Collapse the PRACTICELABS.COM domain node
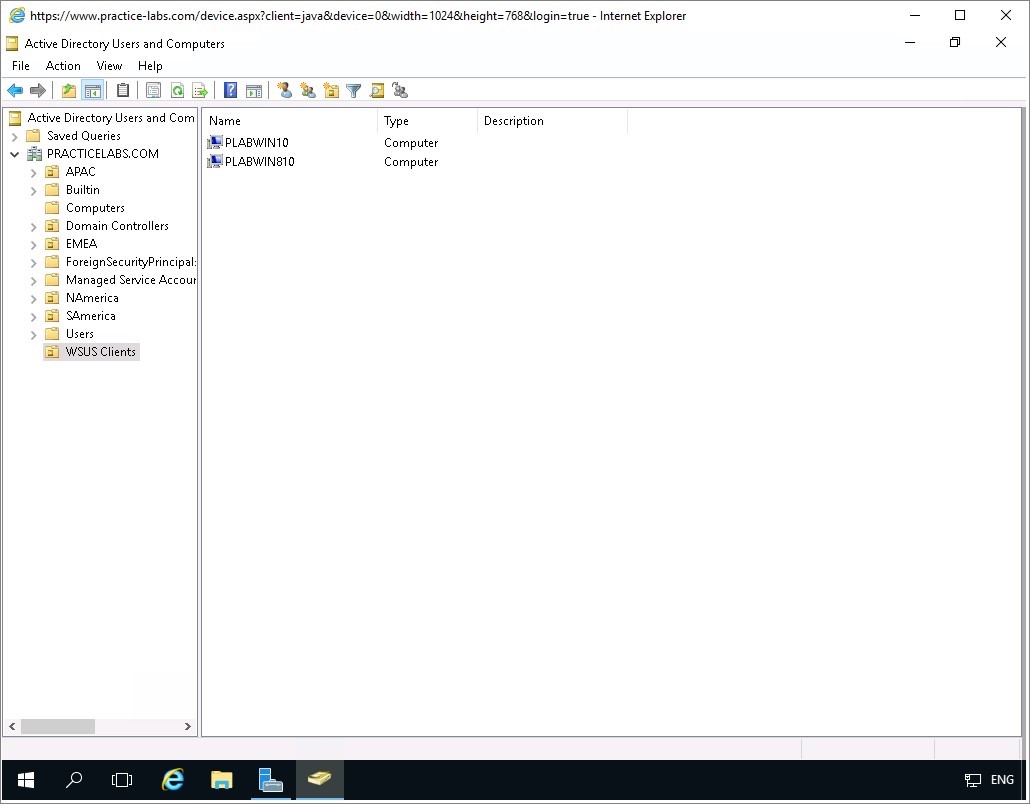 (x=15, y=154)
